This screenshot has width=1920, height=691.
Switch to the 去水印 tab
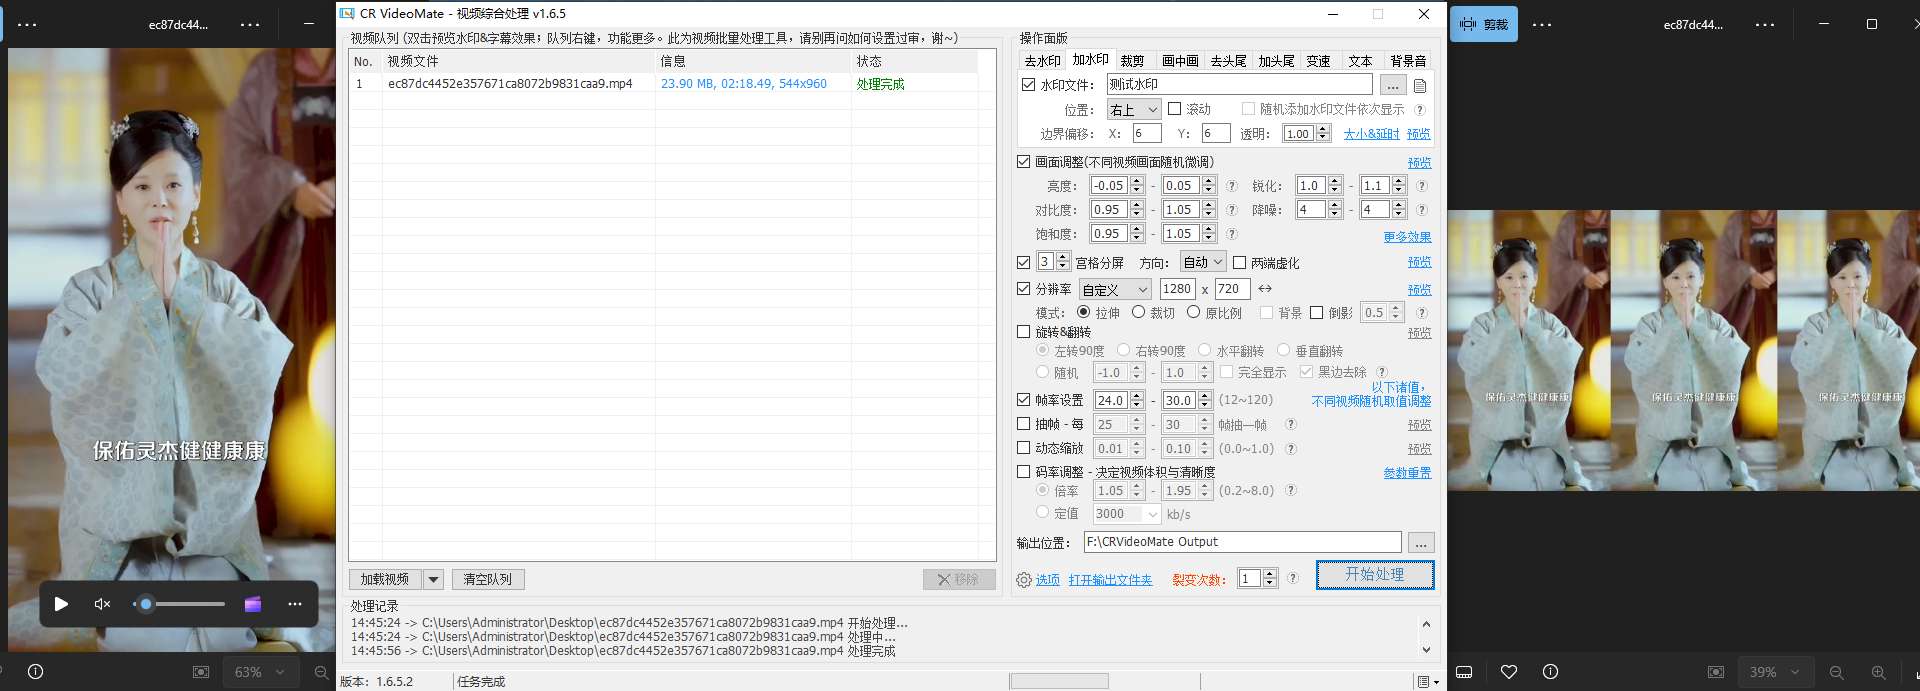[x=1042, y=61]
